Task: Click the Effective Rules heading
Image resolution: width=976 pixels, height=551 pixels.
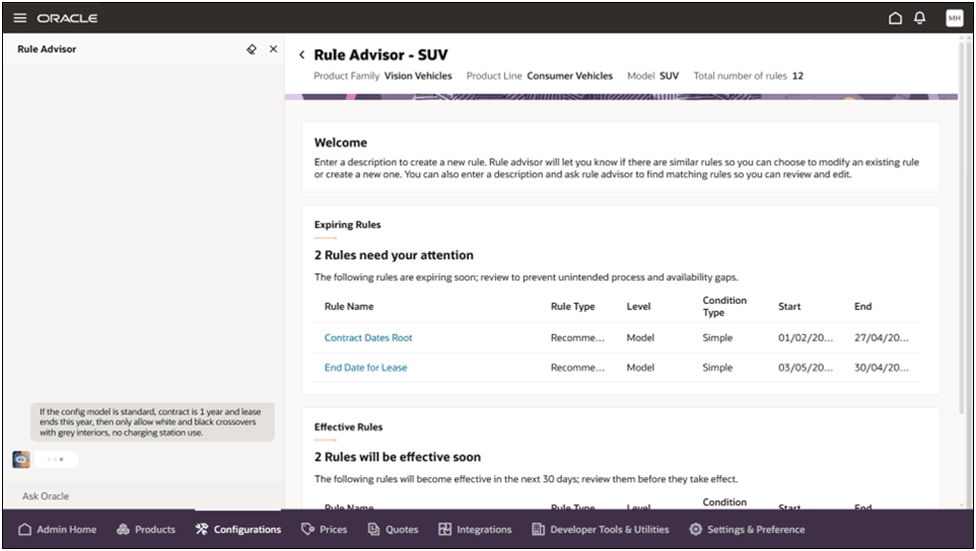Action: click(349, 427)
